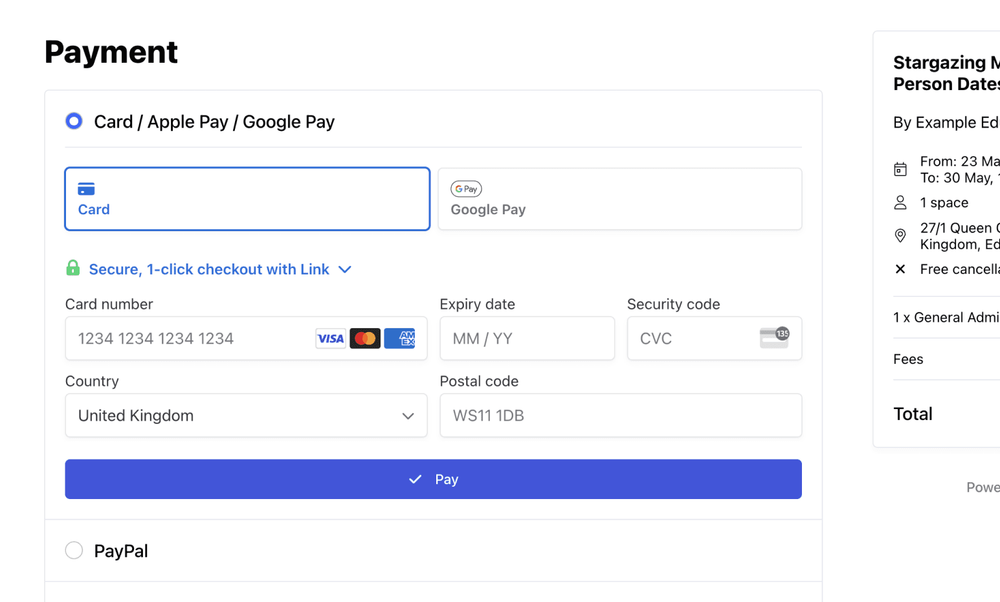The image size is (1000, 602).
Task: Click the American Express icon
Action: [x=400, y=338]
